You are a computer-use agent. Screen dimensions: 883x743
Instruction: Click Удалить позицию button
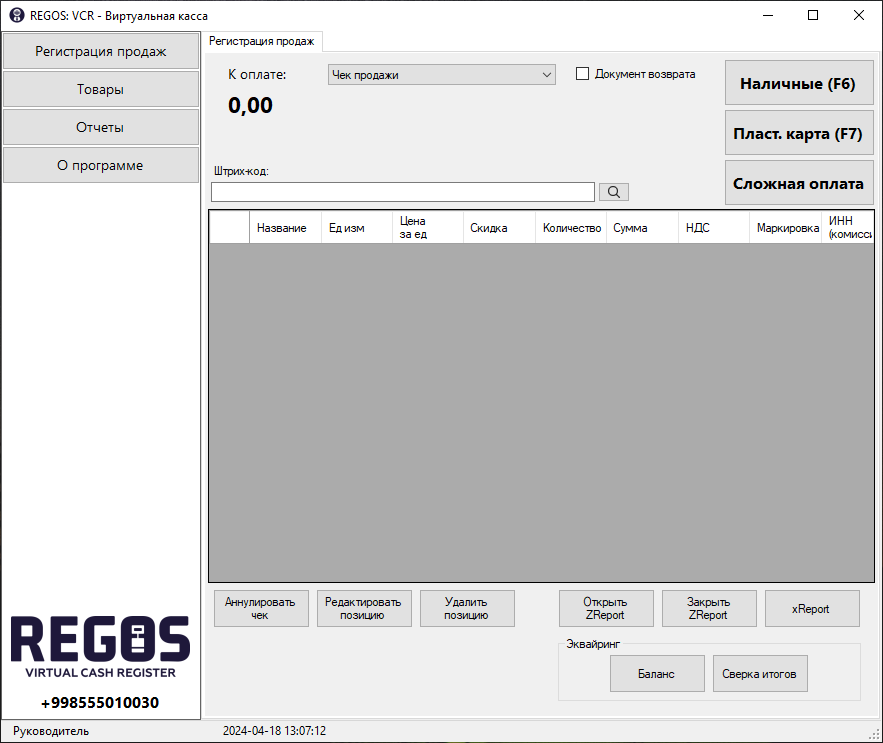(467, 608)
